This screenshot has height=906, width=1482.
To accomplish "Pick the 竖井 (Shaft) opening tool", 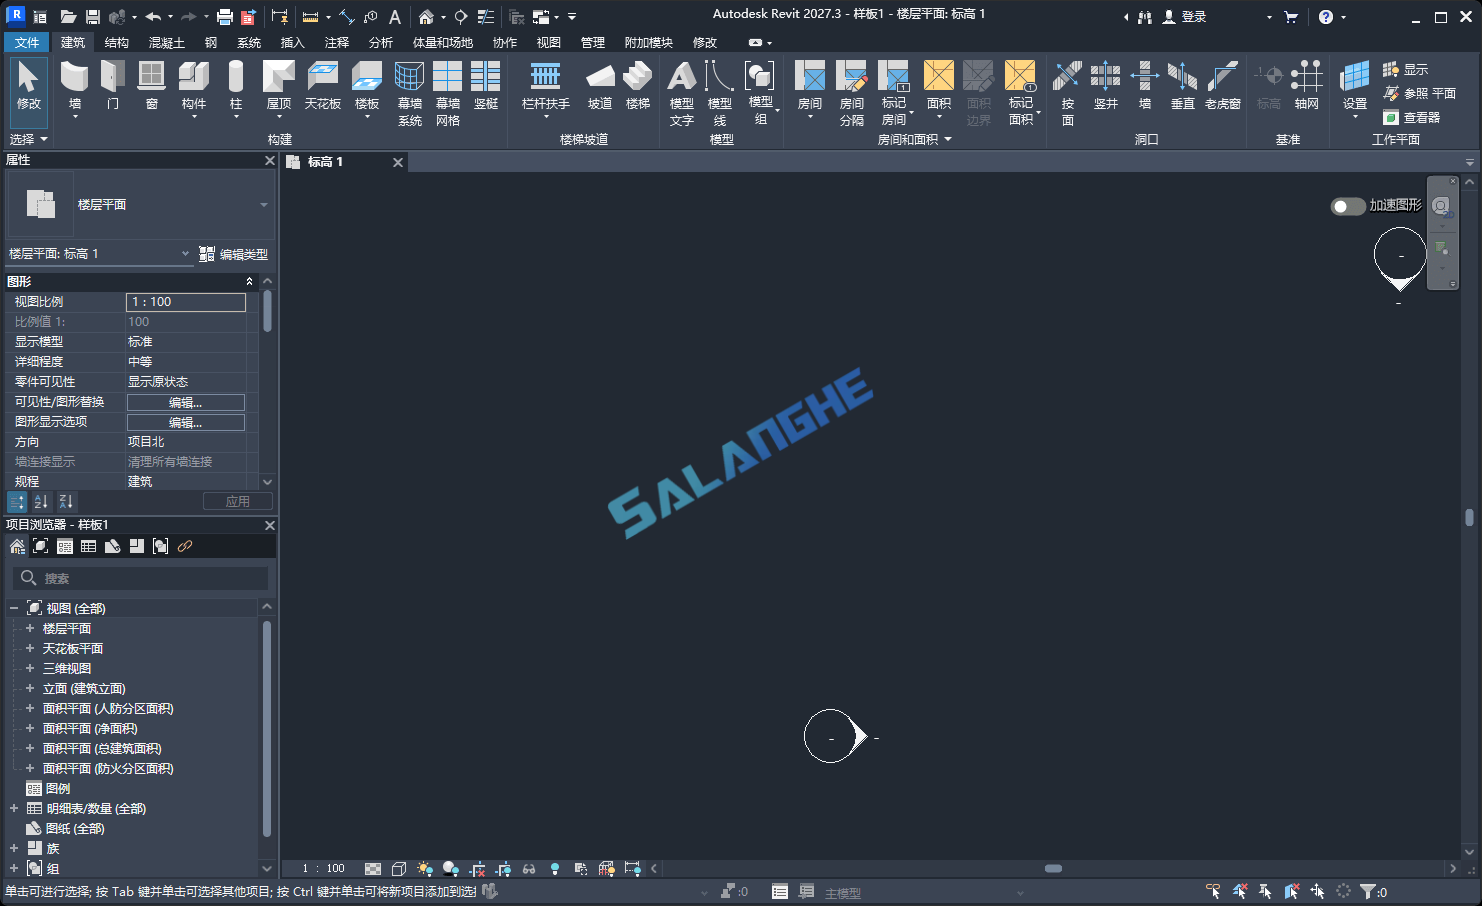I will pyautogui.click(x=1106, y=86).
